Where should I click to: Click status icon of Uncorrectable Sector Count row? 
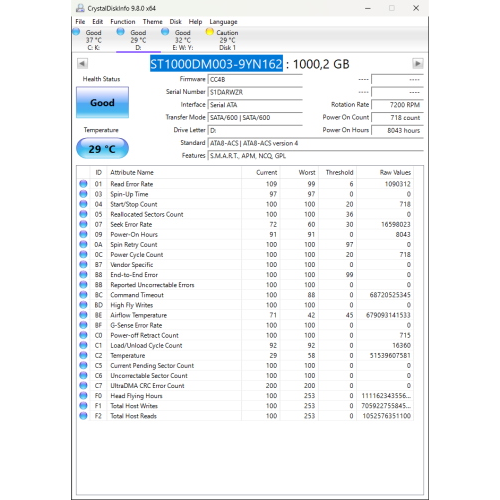pos(83,375)
